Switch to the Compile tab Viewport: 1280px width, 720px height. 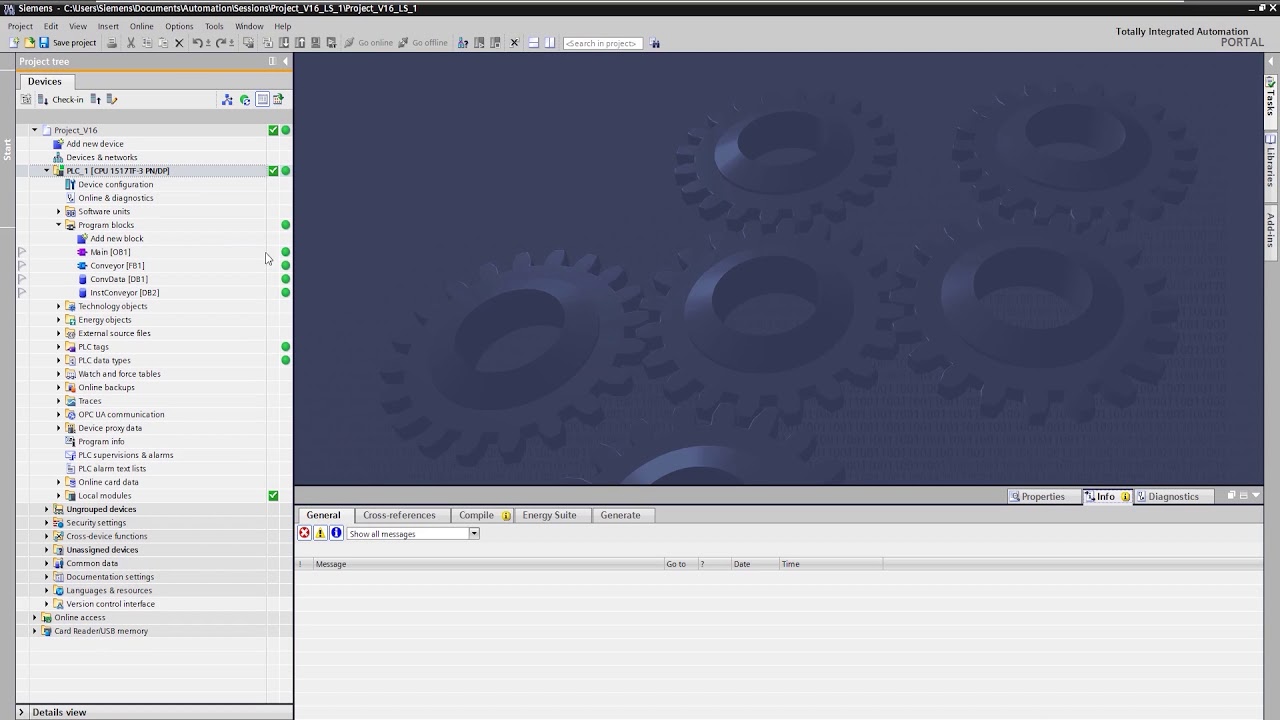(484, 515)
